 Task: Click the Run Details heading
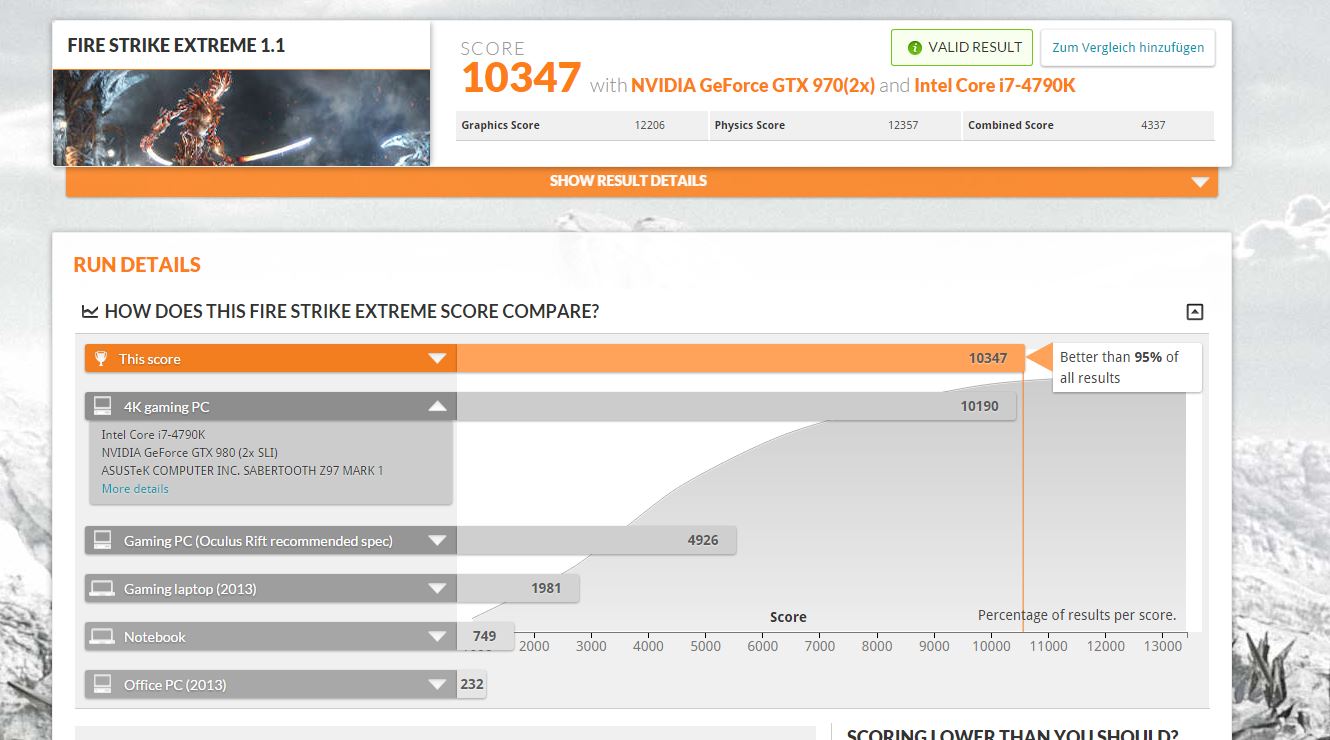137,265
